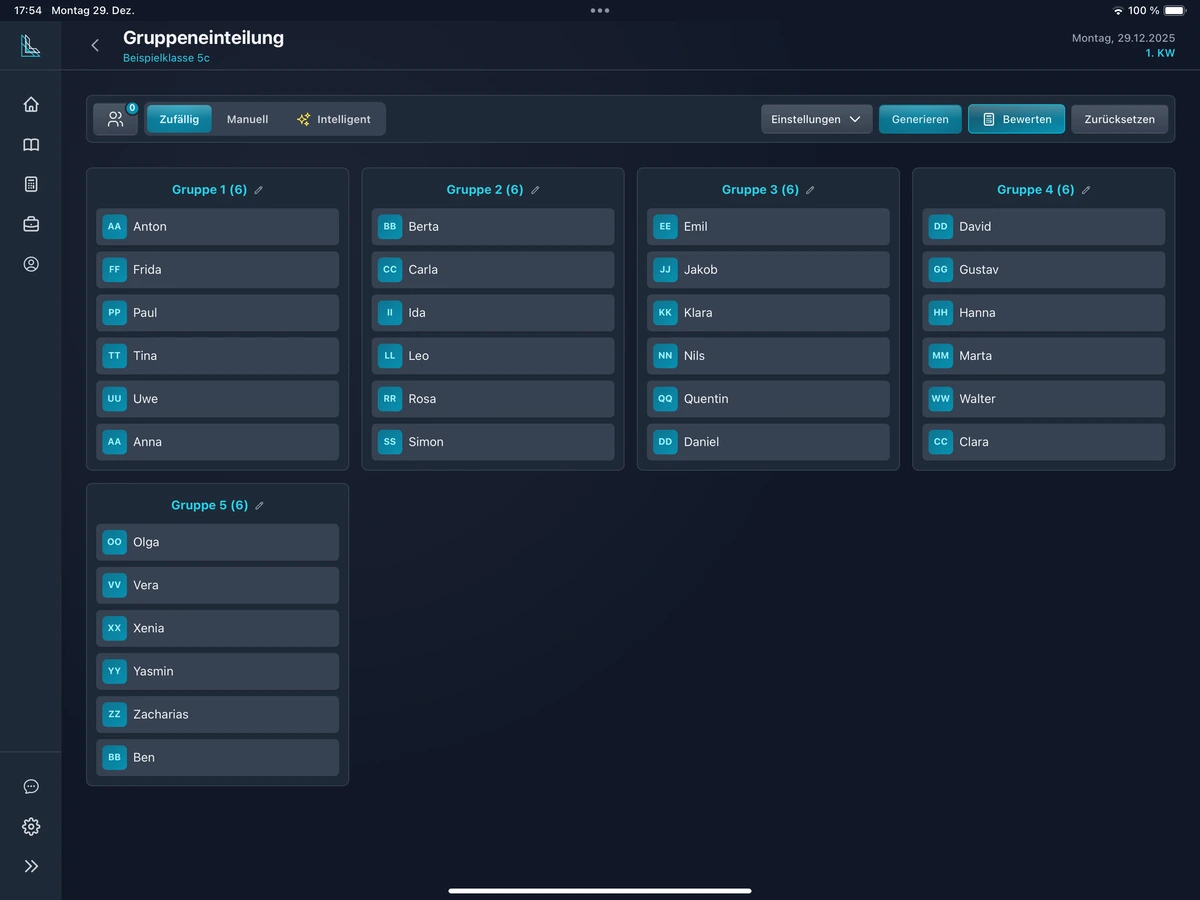1200x900 pixels.
Task: Click the students icon with badge
Action: coord(116,119)
